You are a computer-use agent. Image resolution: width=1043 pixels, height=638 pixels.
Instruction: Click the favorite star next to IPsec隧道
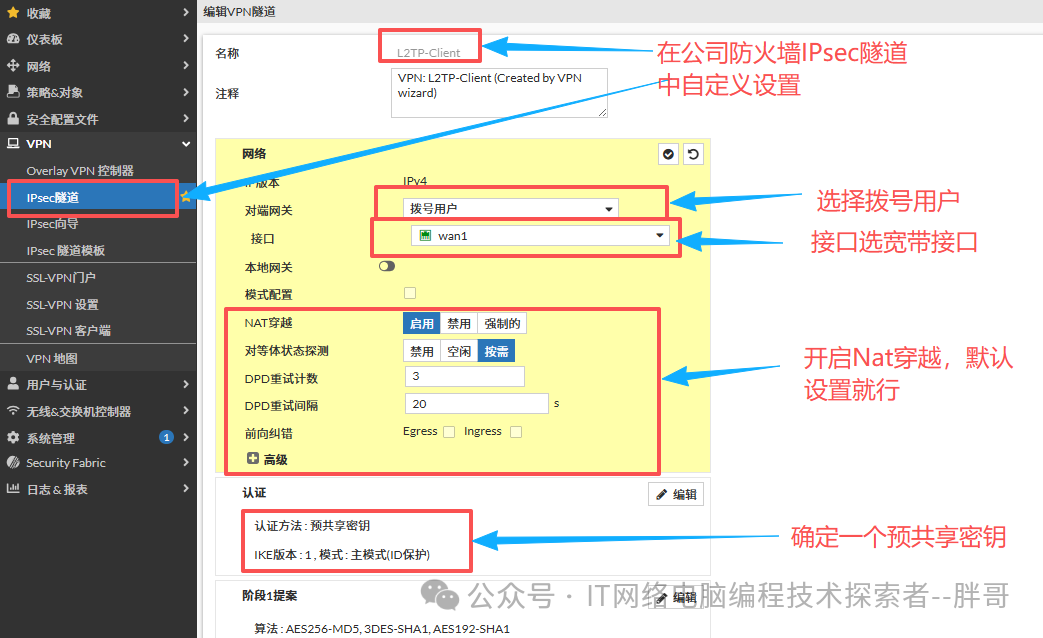tap(186, 197)
